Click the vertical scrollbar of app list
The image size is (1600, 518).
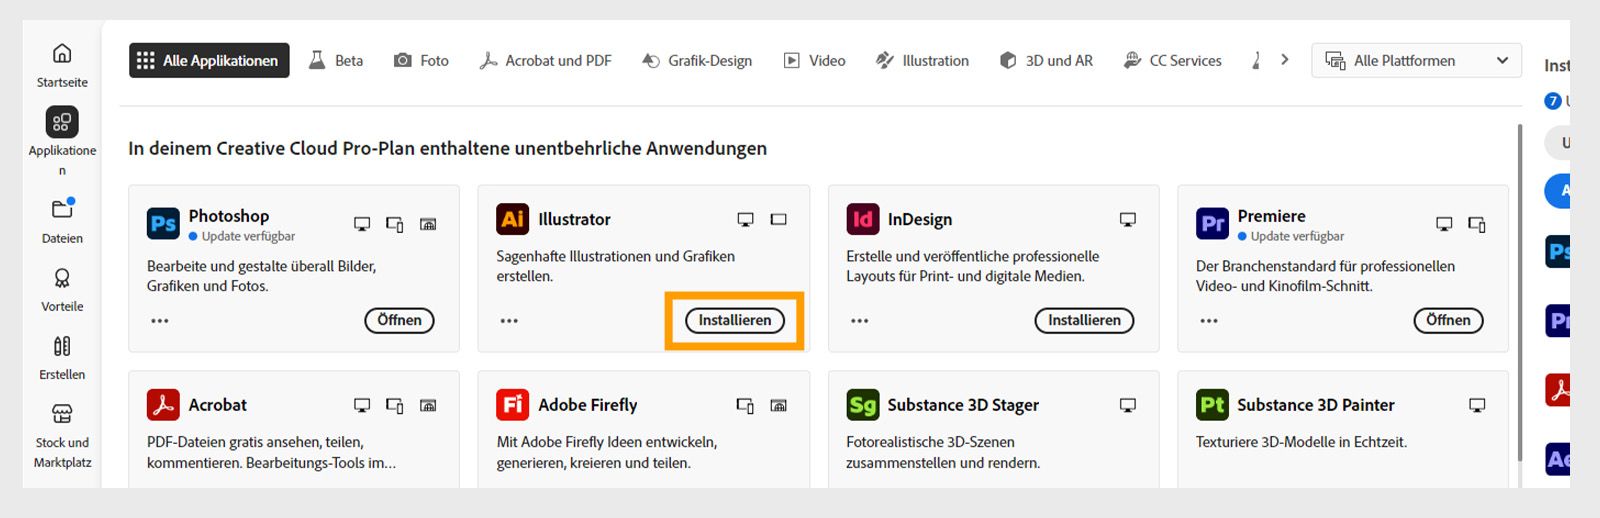click(x=1521, y=294)
